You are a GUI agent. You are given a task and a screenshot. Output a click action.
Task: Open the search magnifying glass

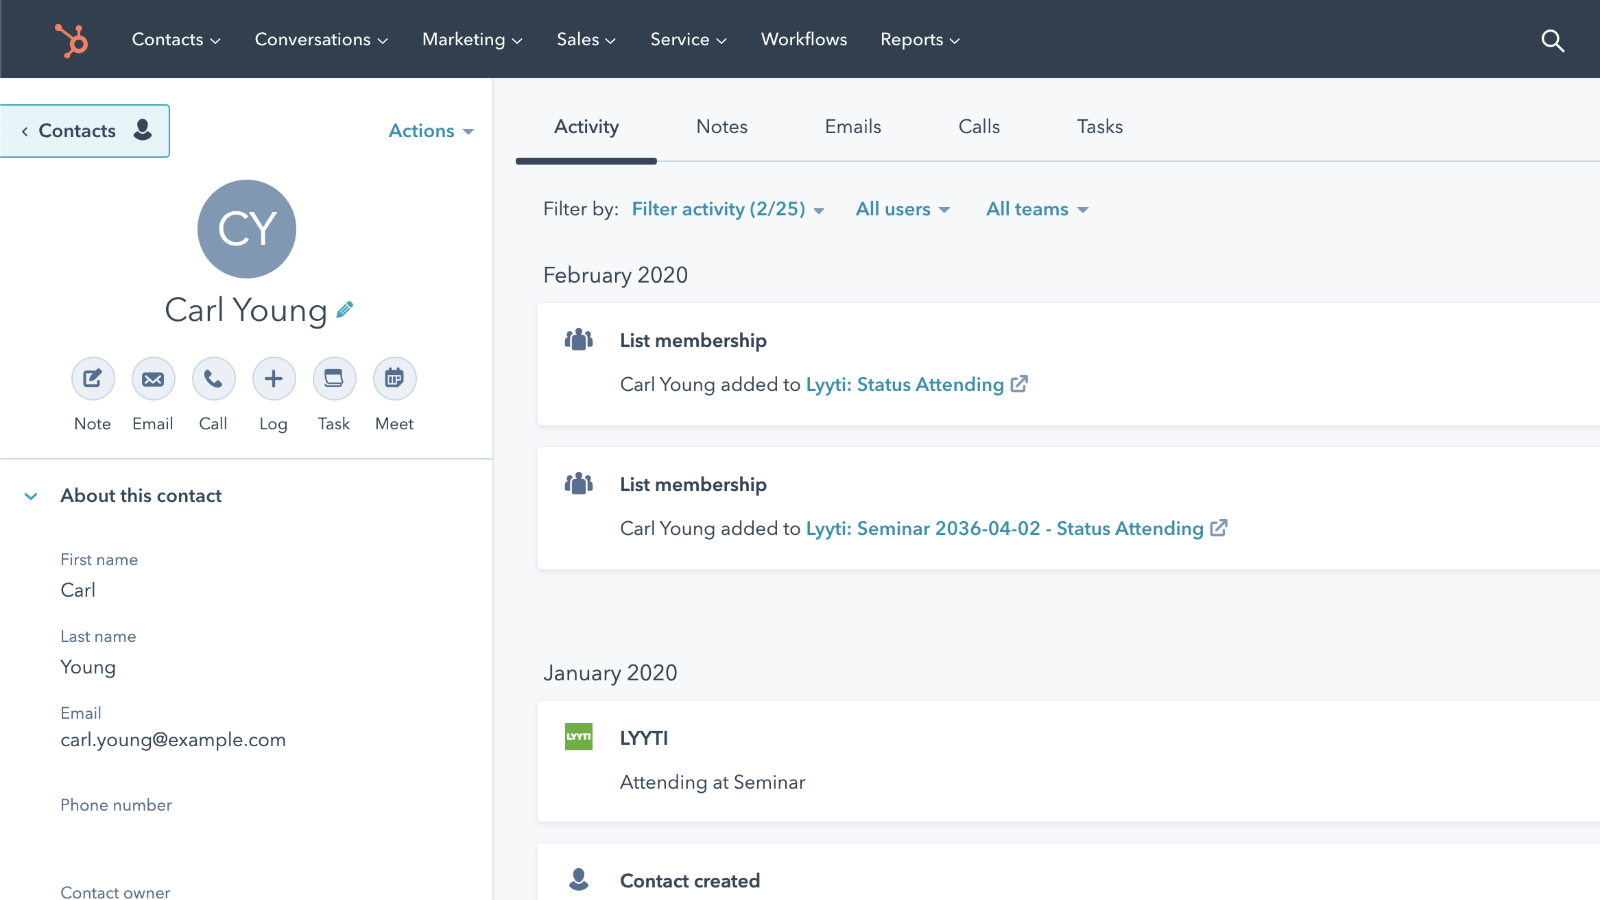pos(1551,40)
